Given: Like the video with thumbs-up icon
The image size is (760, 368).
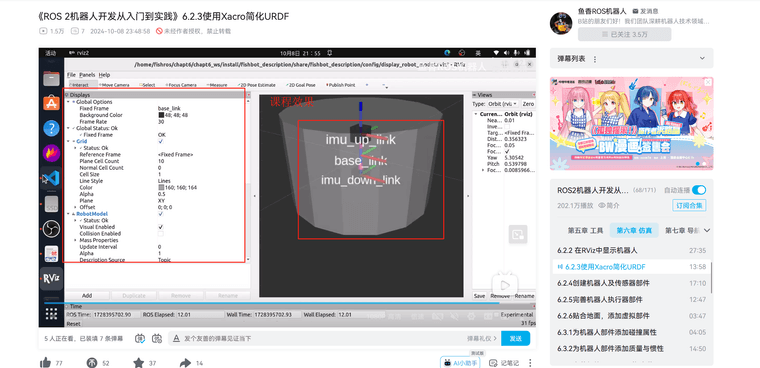Looking at the screenshot, I should coord(46,362).
